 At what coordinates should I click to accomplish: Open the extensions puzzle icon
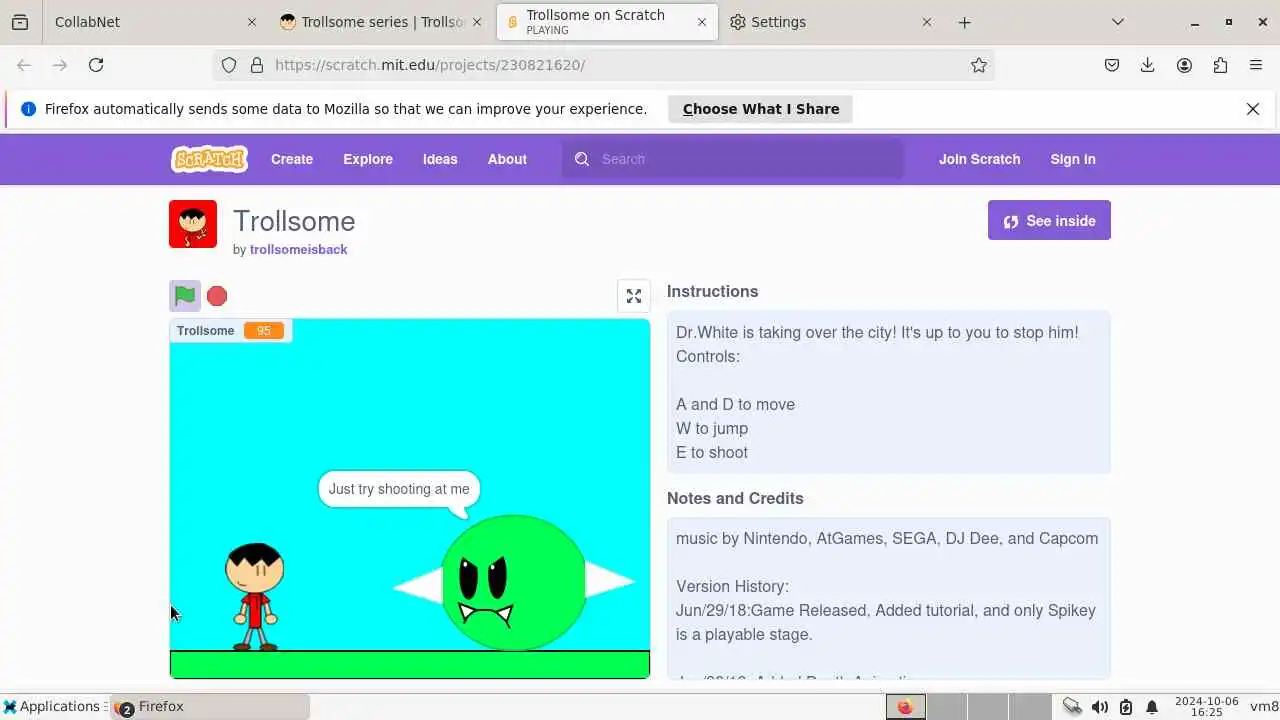click(1220, 65)
